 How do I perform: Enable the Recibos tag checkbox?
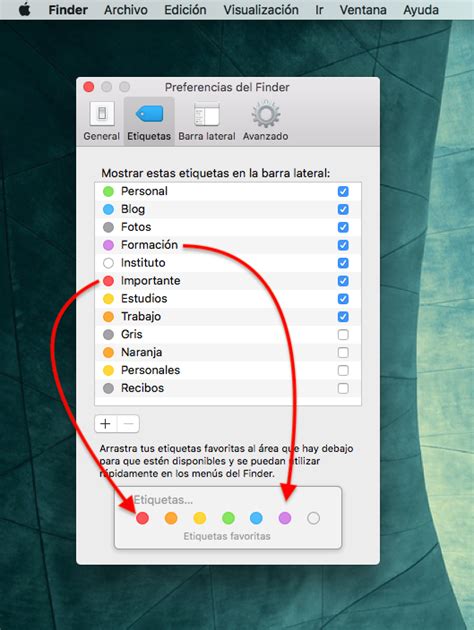point(343,388)
